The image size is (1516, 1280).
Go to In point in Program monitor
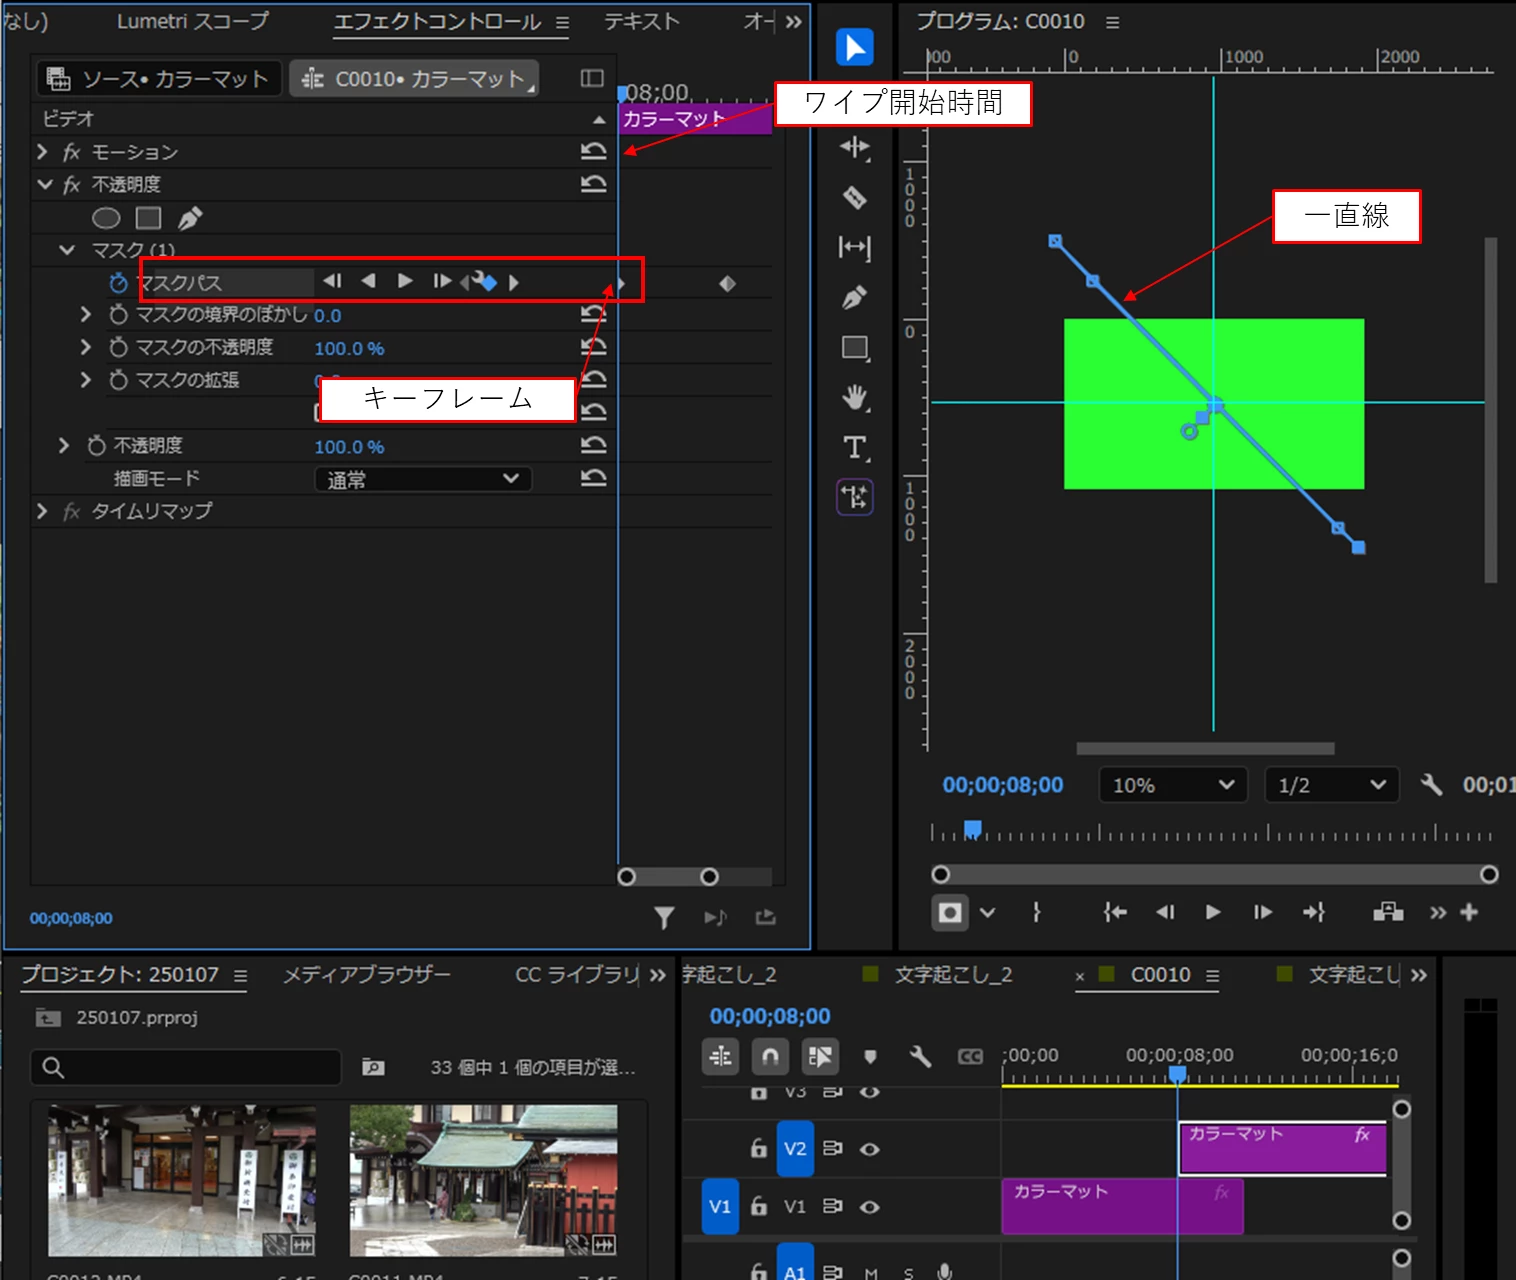tap(1115, 912)
